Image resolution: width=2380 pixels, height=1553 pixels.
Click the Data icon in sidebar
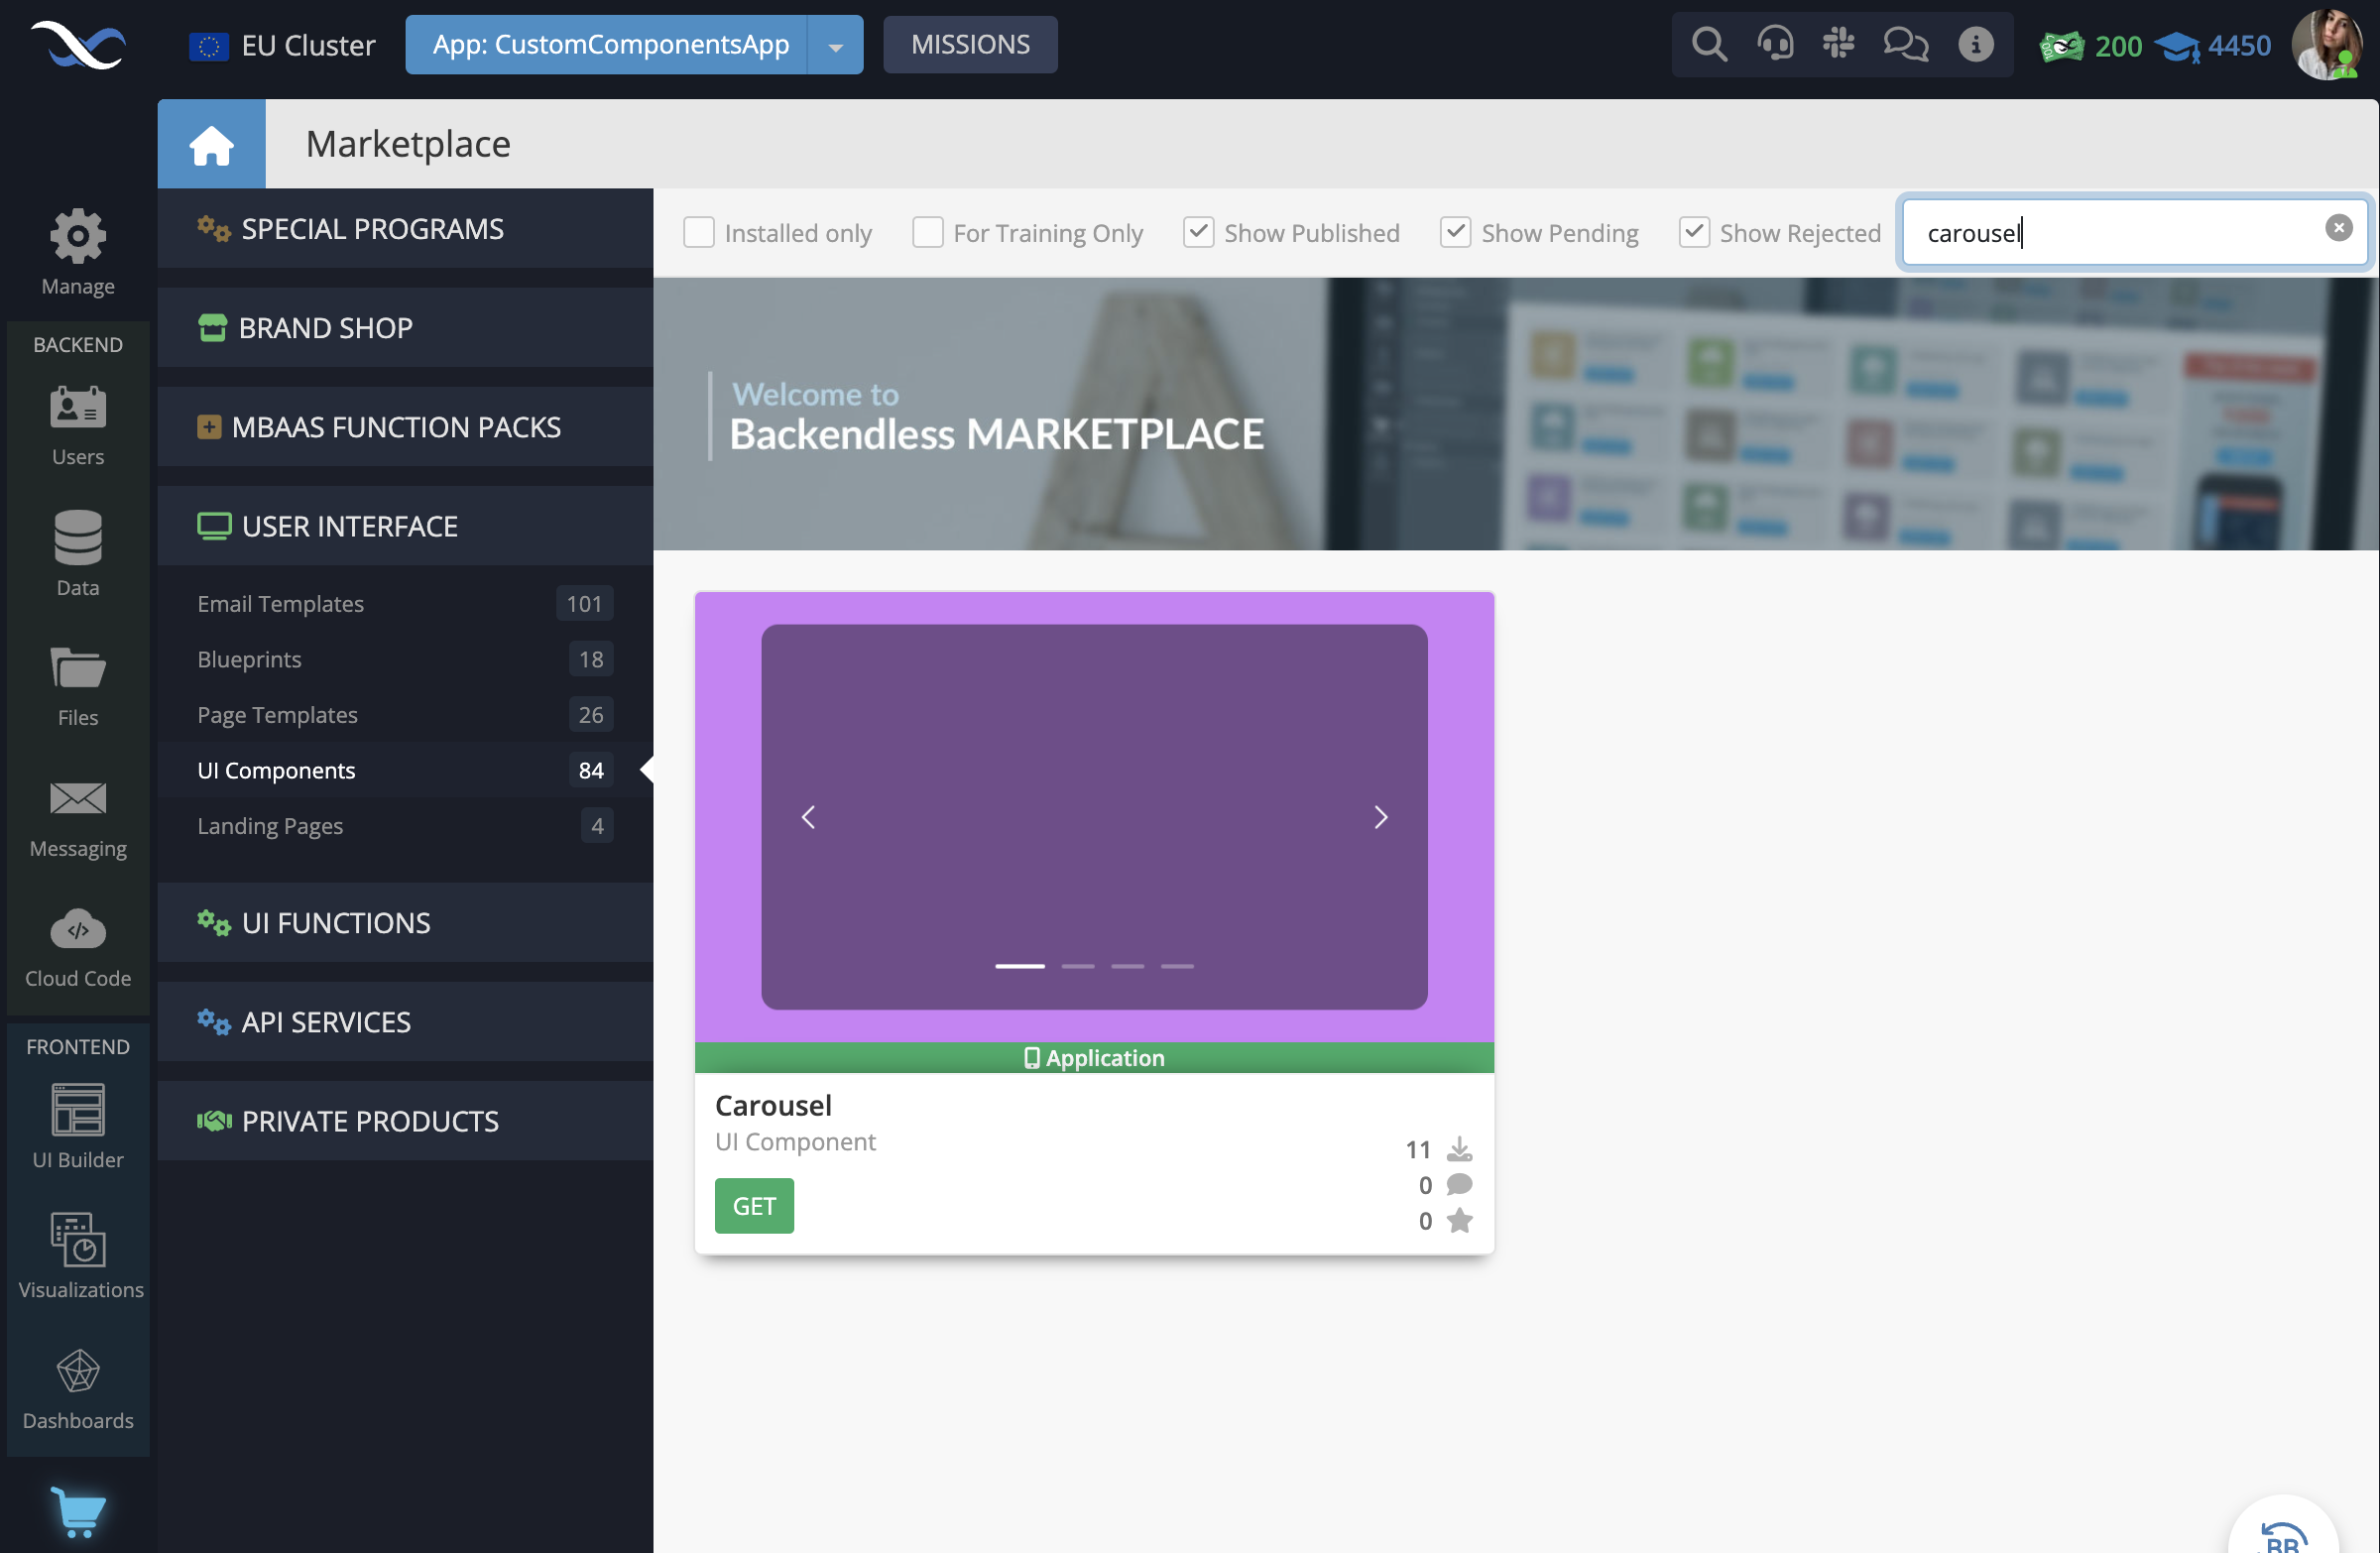(x=76, y=538)
